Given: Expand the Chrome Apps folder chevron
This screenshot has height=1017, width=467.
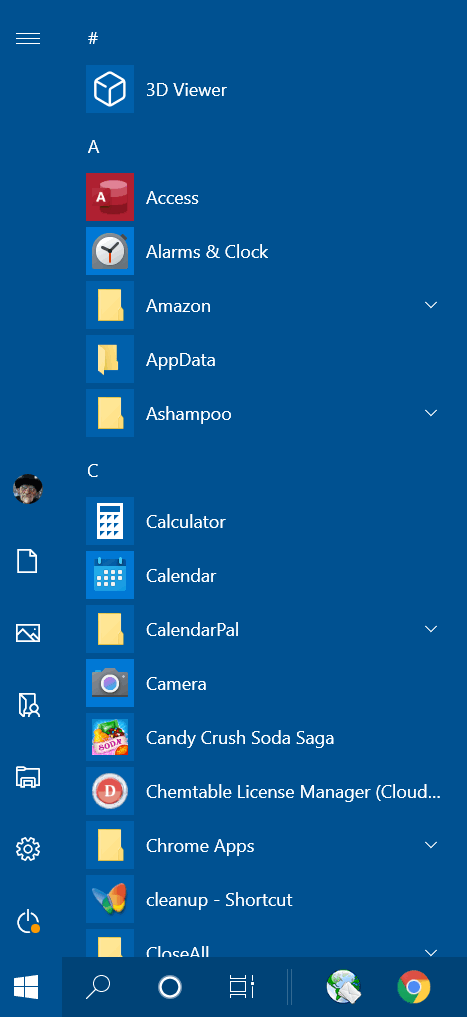Looking at the screenshot, I should (x=431, y=844).
